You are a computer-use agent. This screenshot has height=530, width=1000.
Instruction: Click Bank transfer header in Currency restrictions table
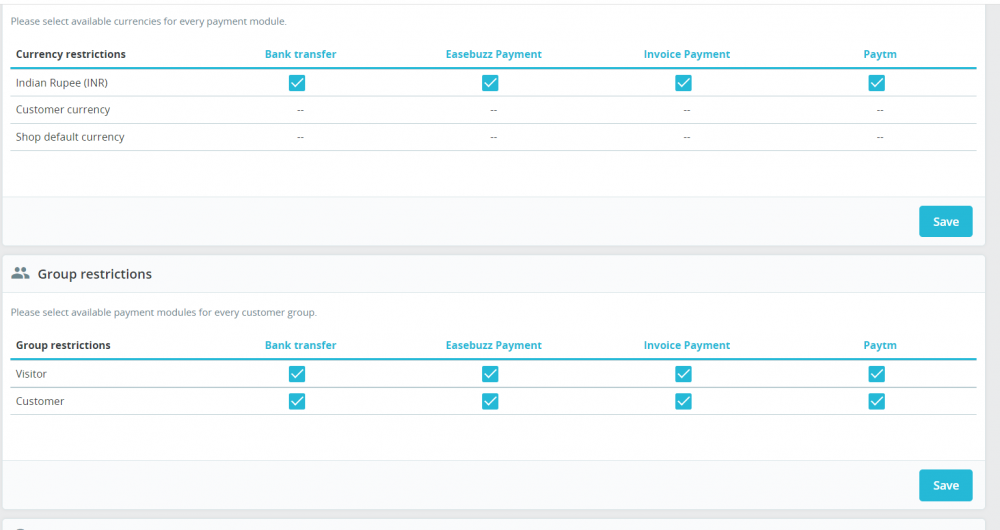[x=300, y=54]
